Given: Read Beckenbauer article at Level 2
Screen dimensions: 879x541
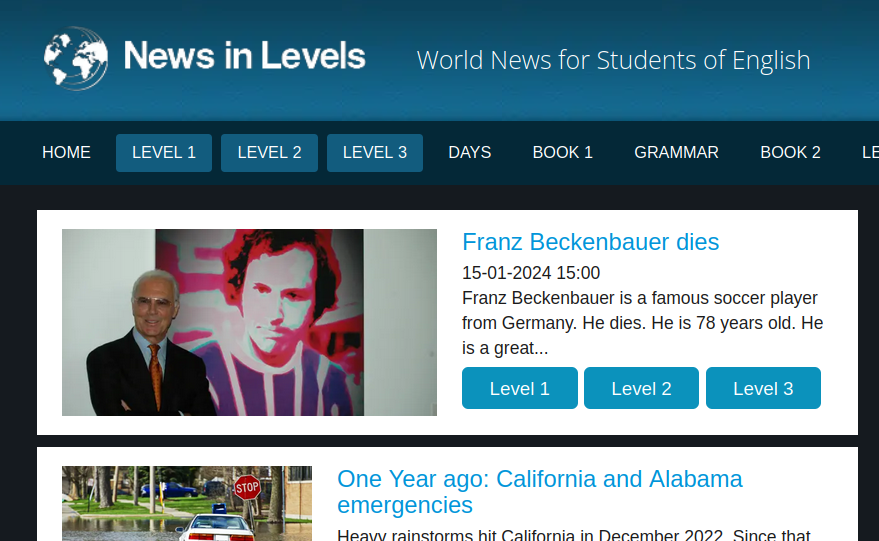Looking at the screenshot, I should point(641,389).
